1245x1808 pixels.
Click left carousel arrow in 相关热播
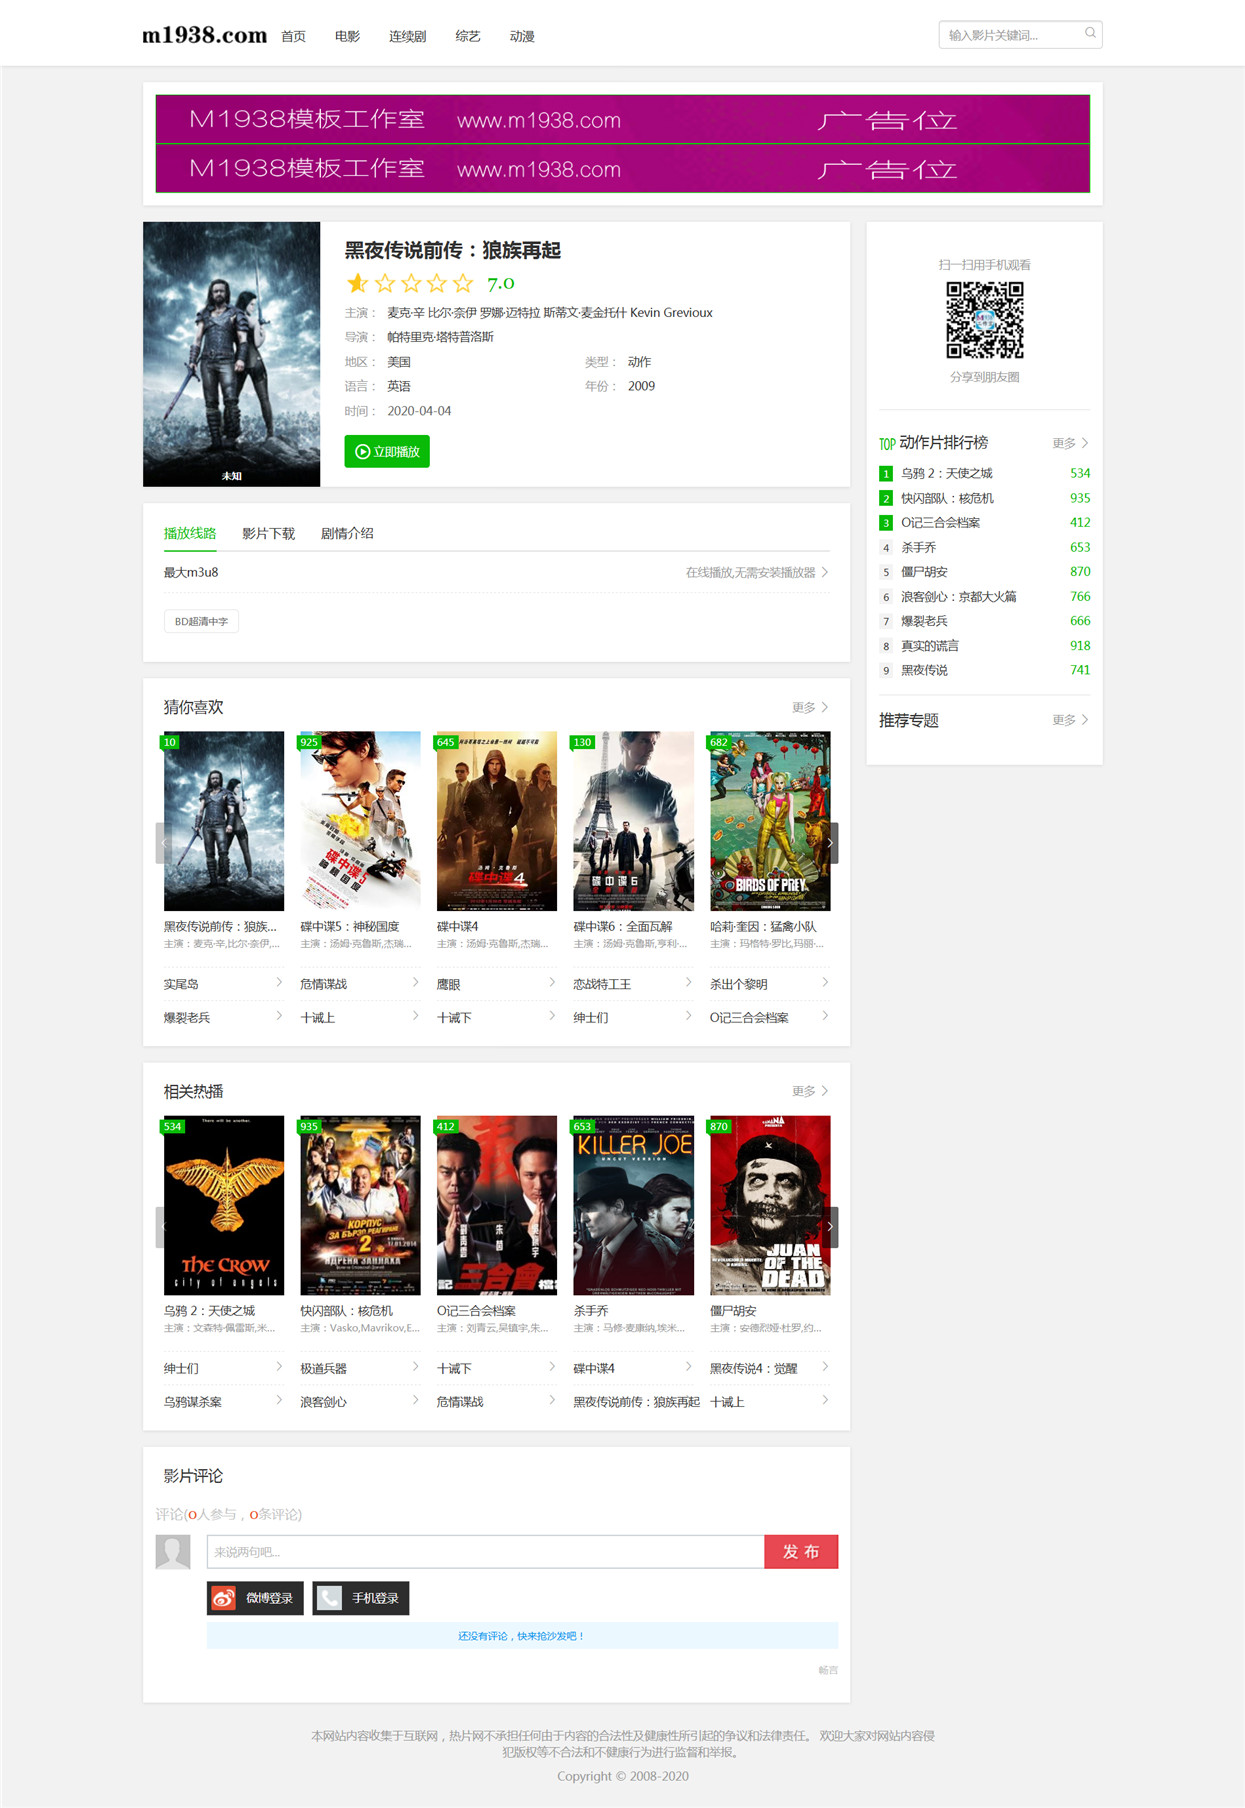point(161,1227)
